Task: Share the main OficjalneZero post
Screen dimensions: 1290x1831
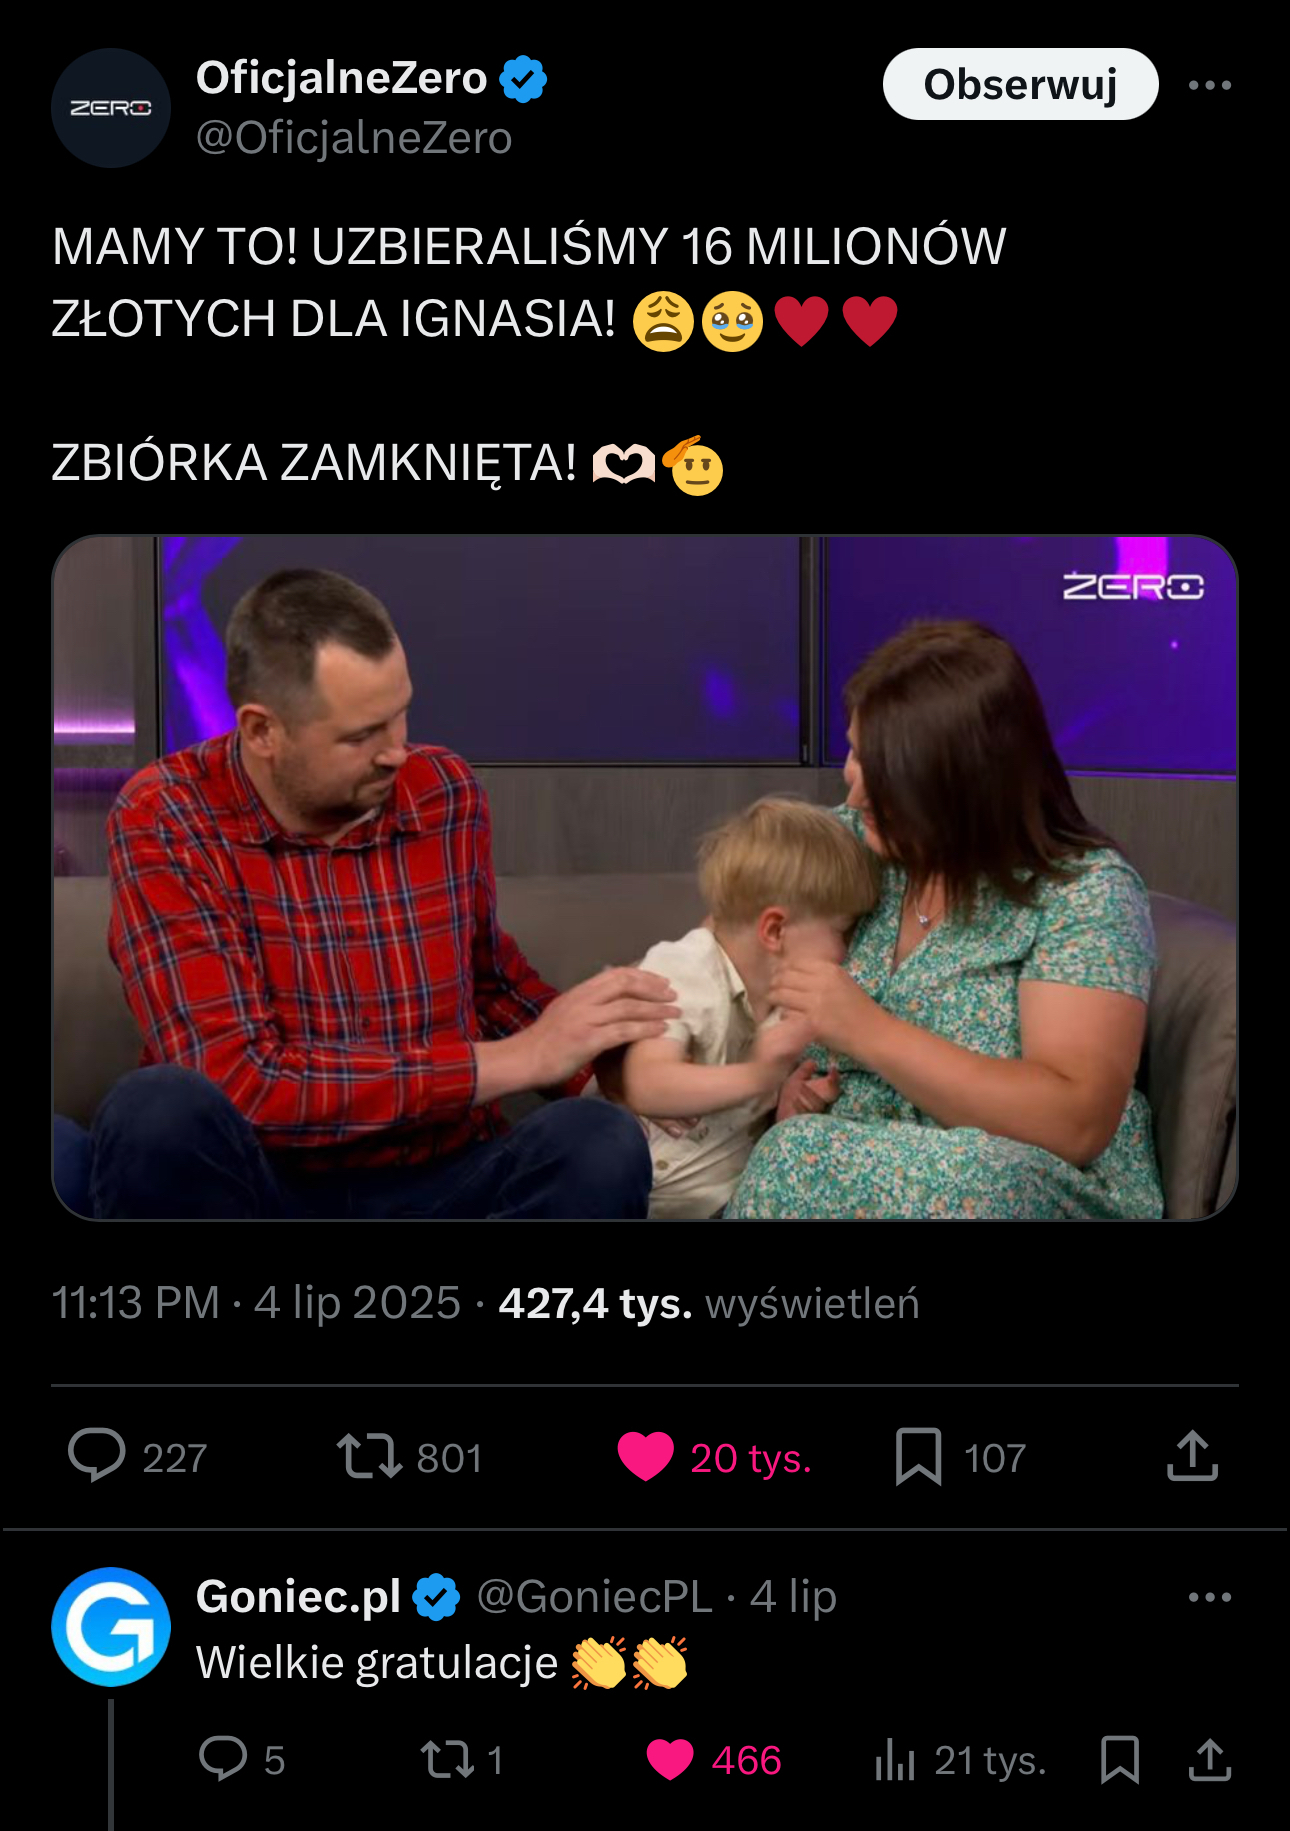Action: (1192, 1455)
